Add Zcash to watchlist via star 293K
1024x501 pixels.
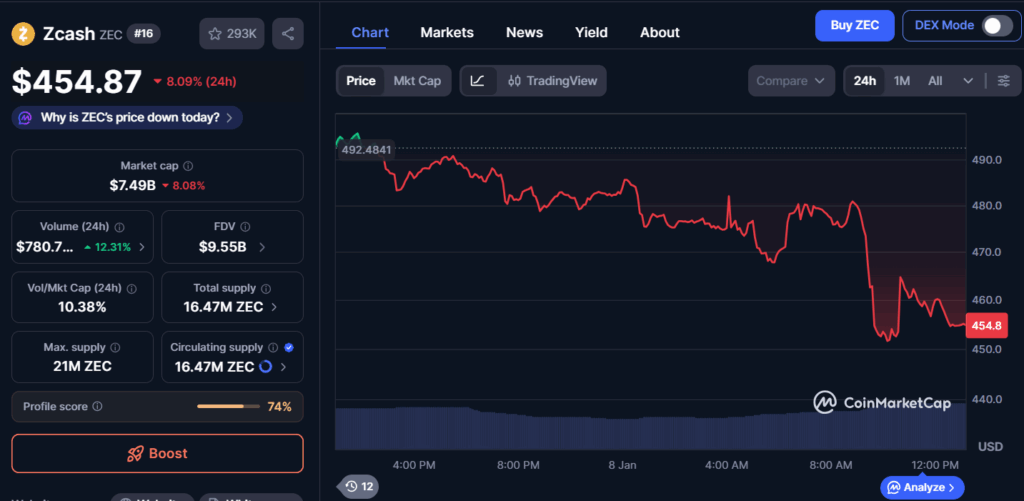232,34
